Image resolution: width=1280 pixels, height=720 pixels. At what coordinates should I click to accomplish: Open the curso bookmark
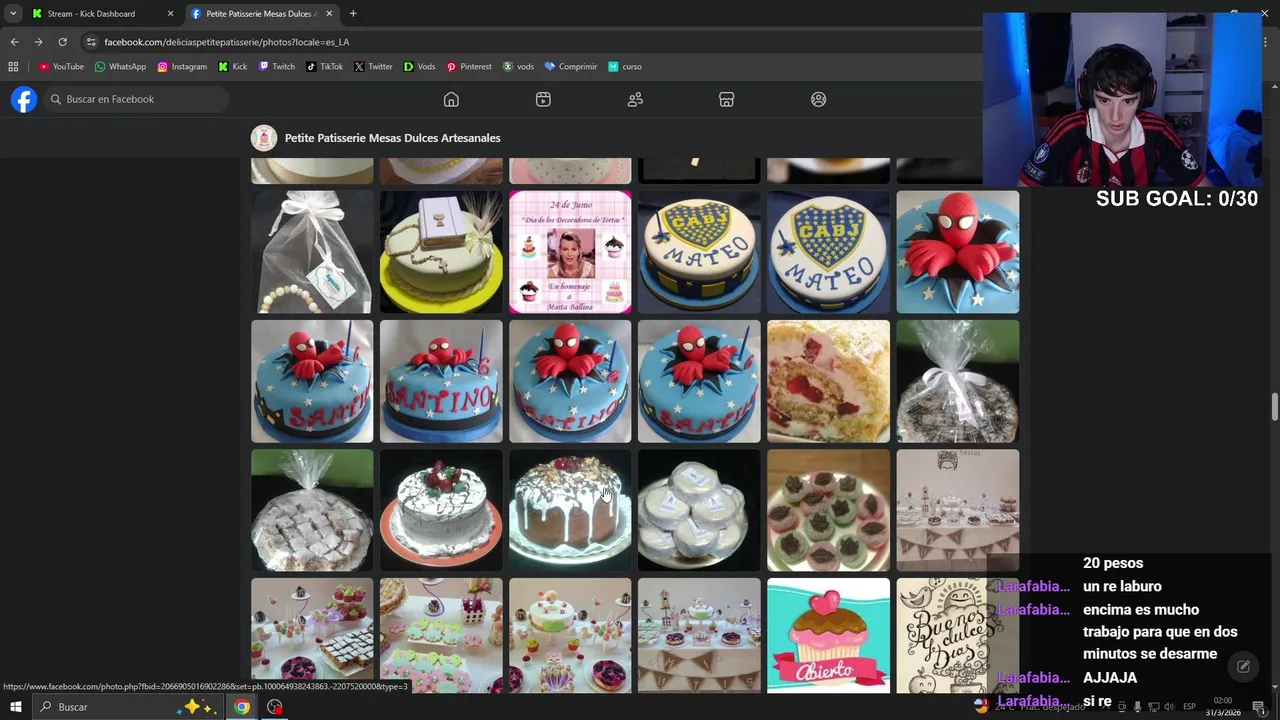tap(625, 67)
